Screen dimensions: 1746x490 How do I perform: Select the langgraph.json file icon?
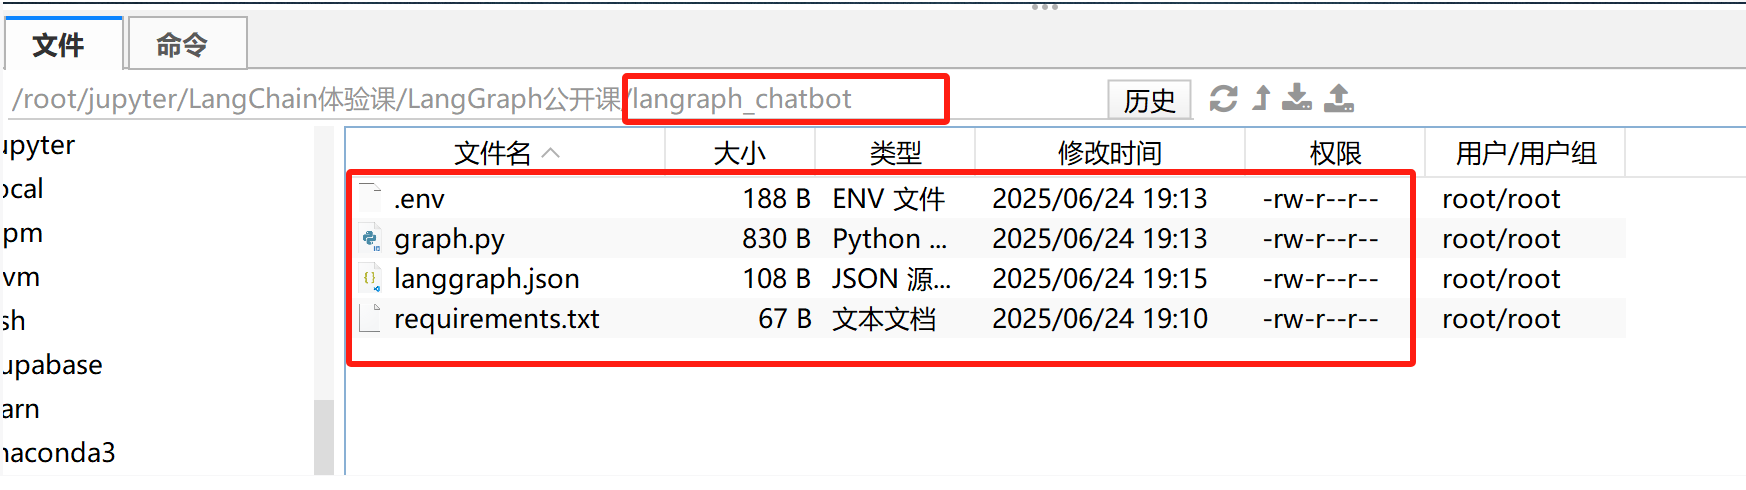coord(371,279)
